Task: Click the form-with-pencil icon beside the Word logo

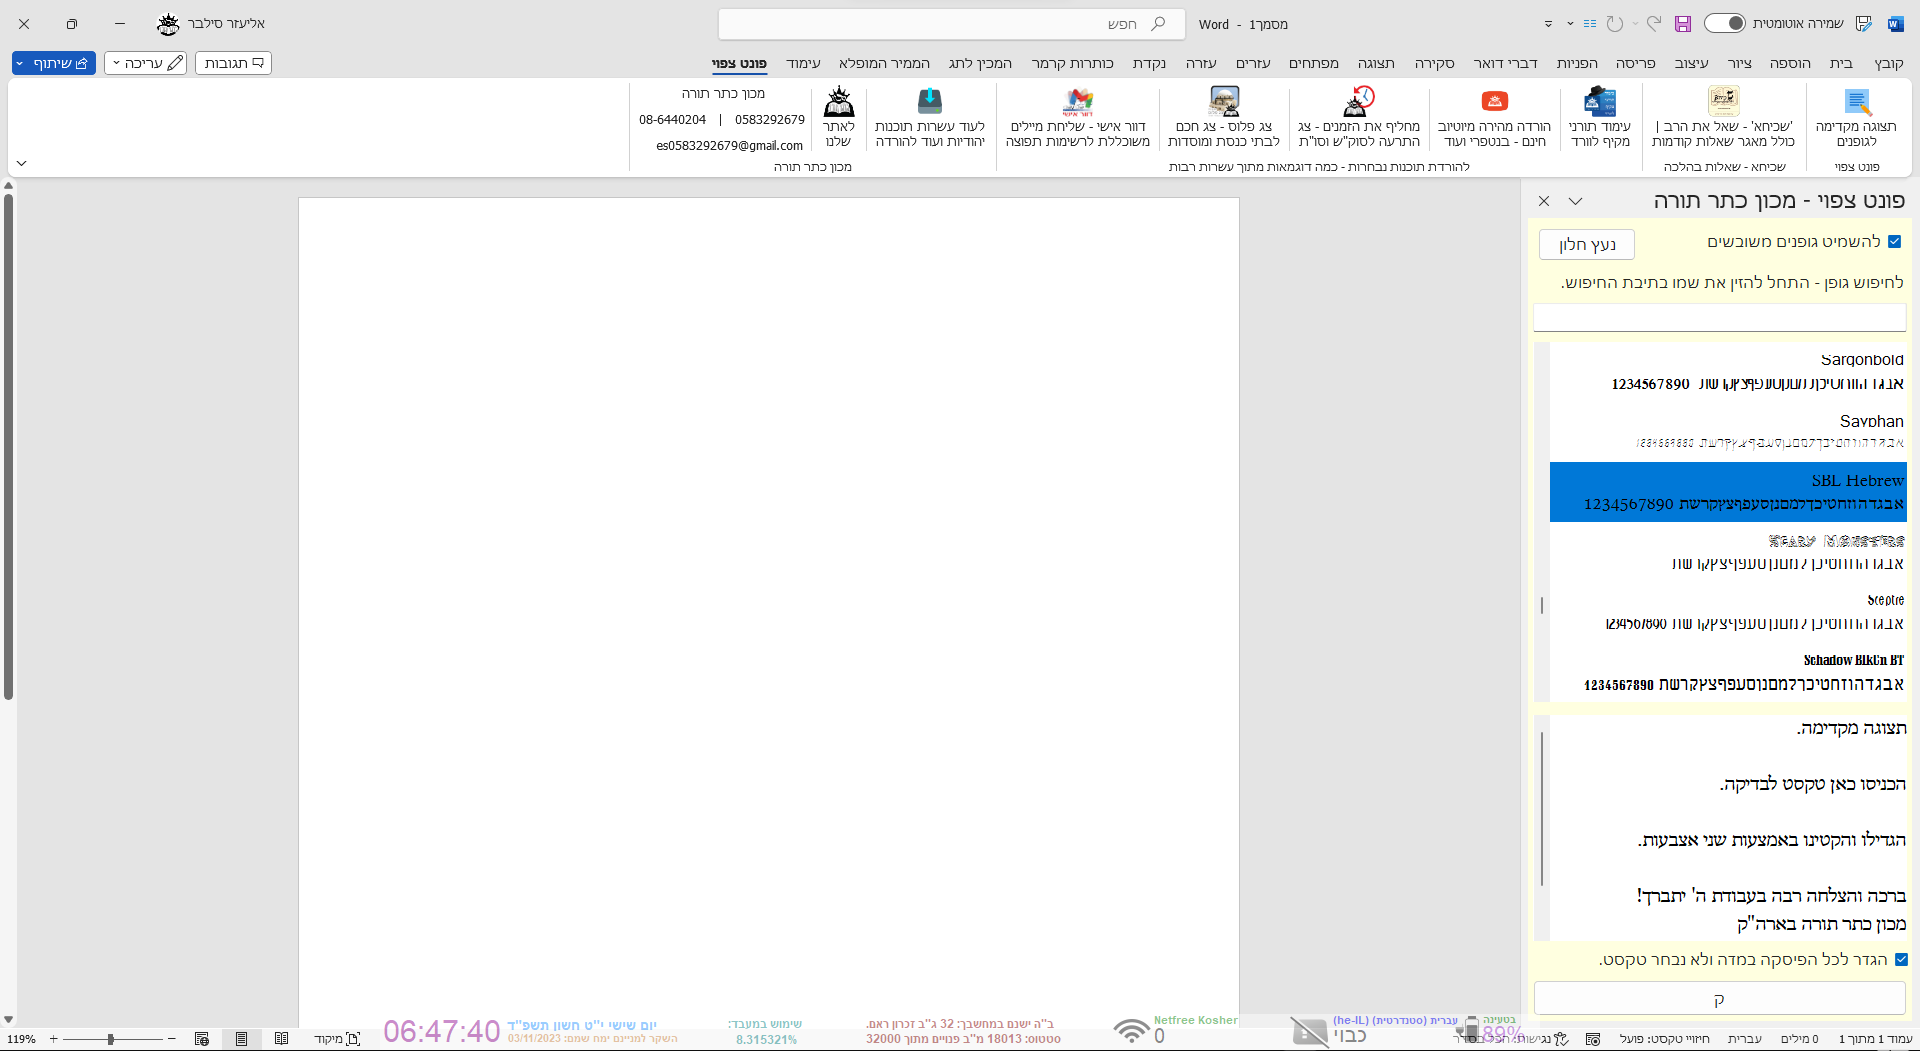Action: click(x=1864, y=24)
